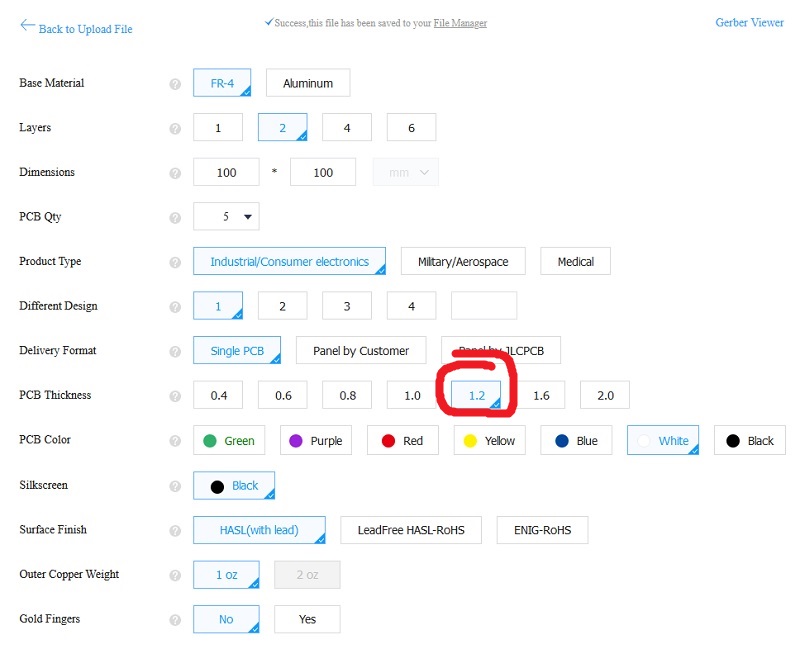The width and height of the screenshot is (800, 649).
Task: Set PCB thickness to 1.0
Action: (x=411, y=395)
